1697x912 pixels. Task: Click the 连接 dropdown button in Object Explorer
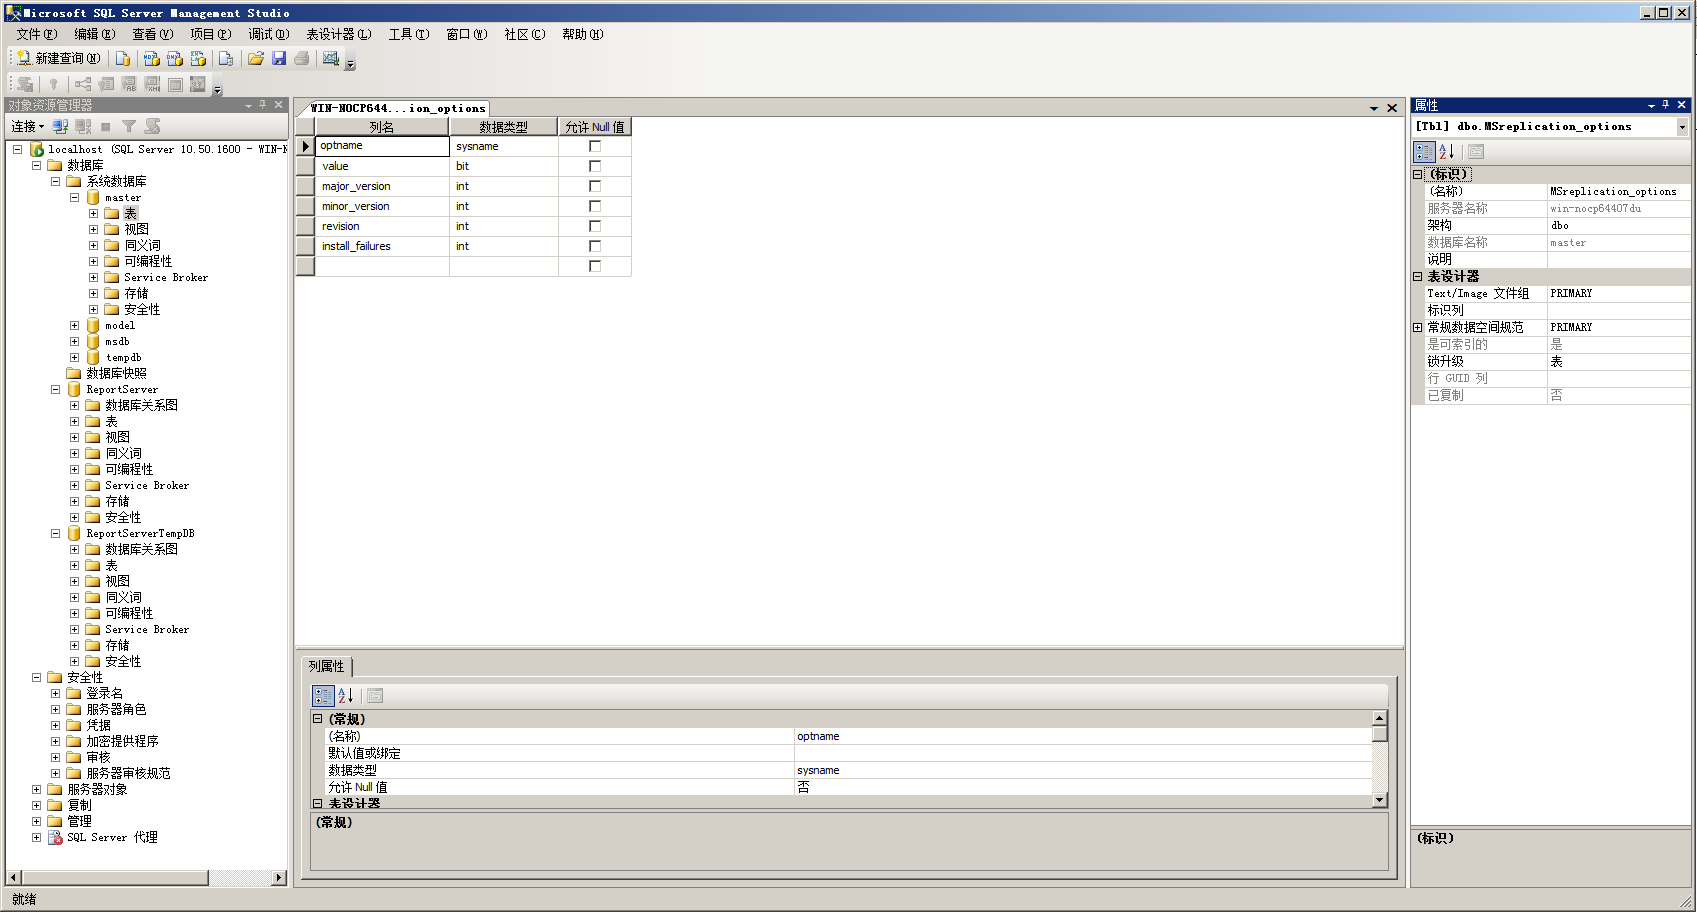27,127
